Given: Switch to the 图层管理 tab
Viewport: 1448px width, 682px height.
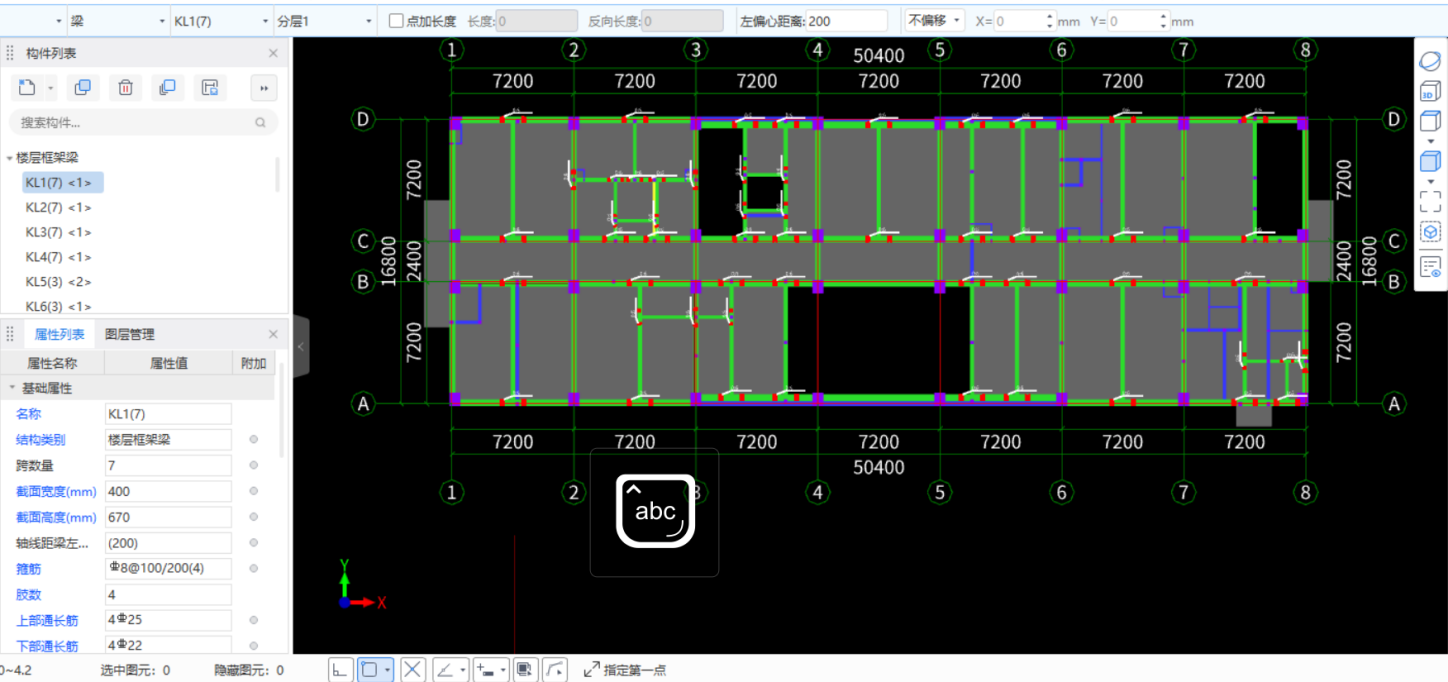Looking at the screenshot, I should [x=130, y=334].
